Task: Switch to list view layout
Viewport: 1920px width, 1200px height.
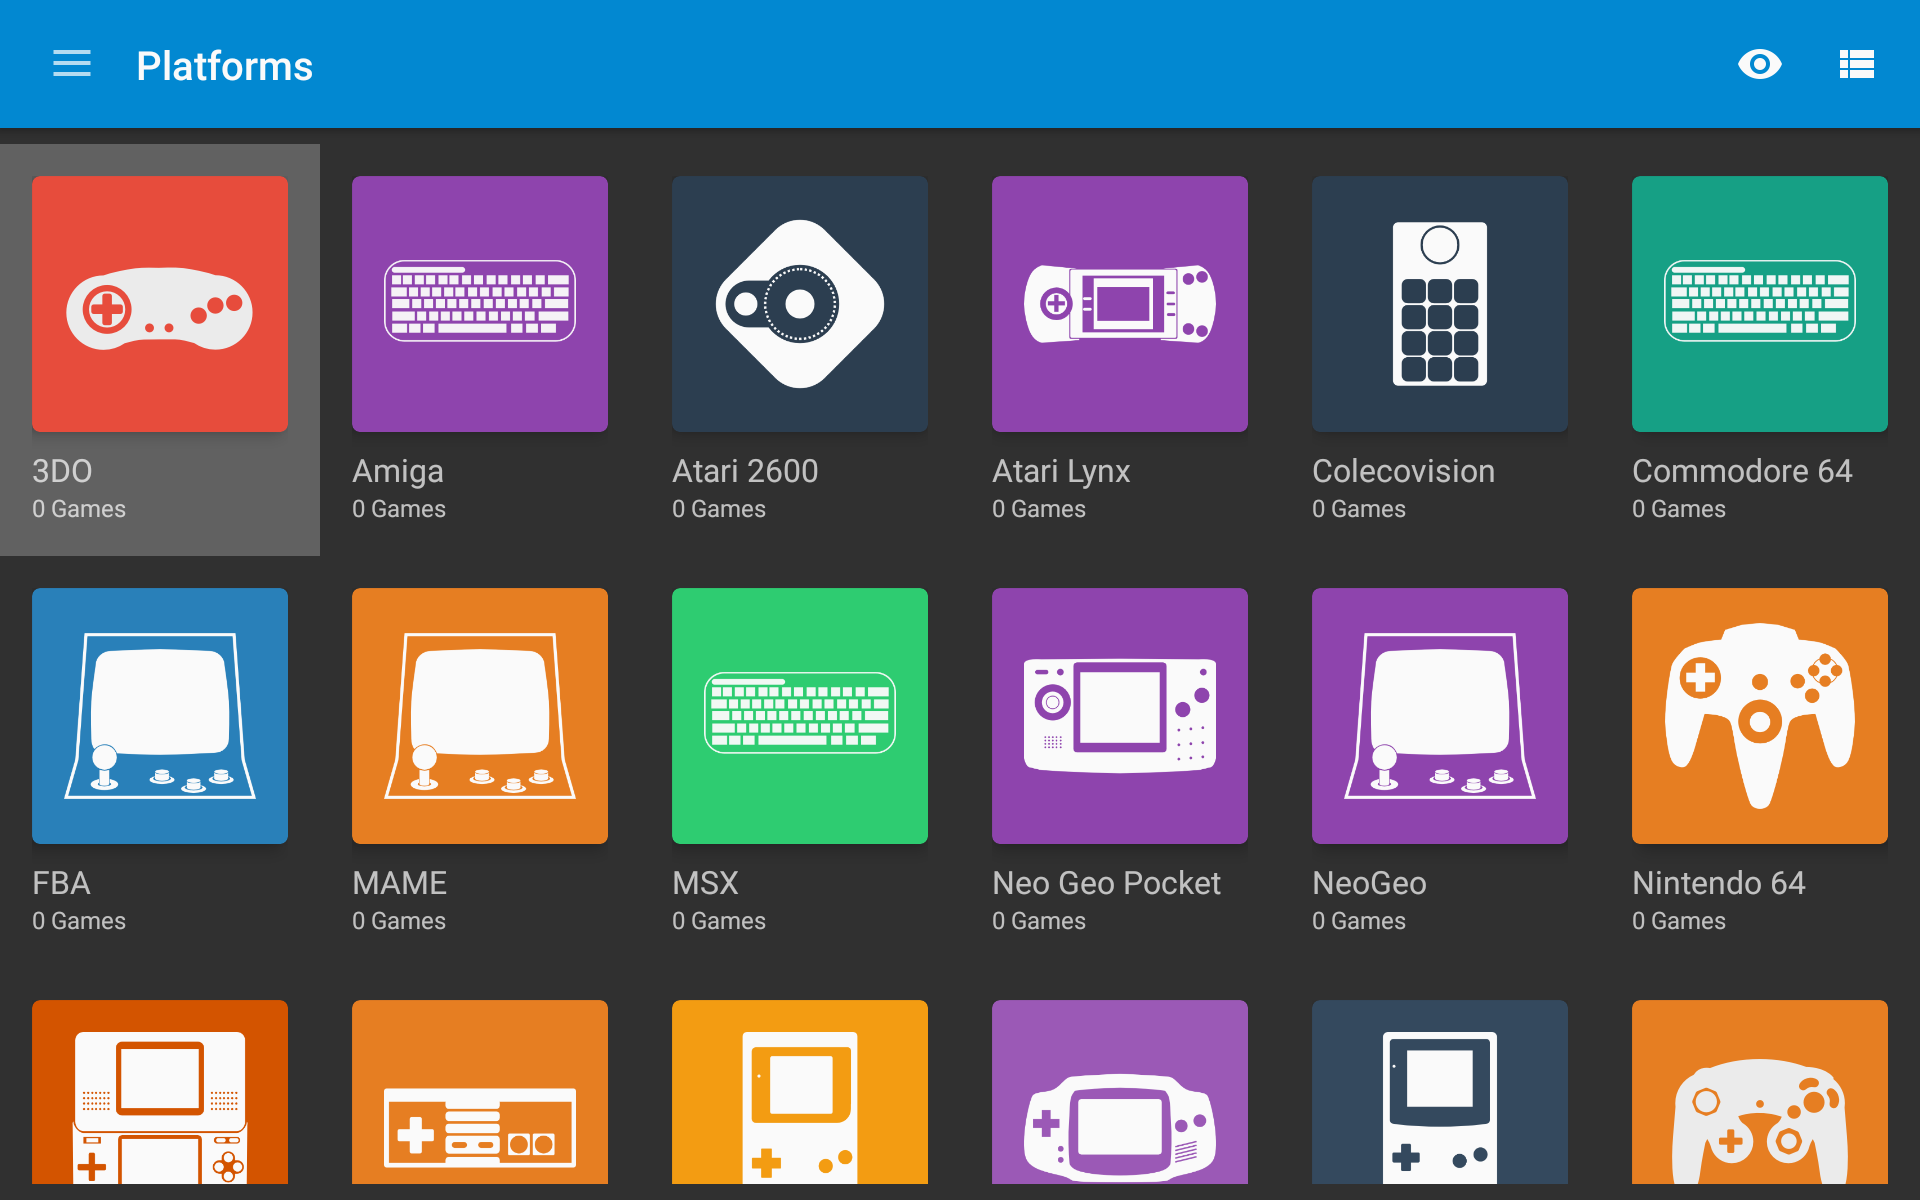Action: (1856, 65)
